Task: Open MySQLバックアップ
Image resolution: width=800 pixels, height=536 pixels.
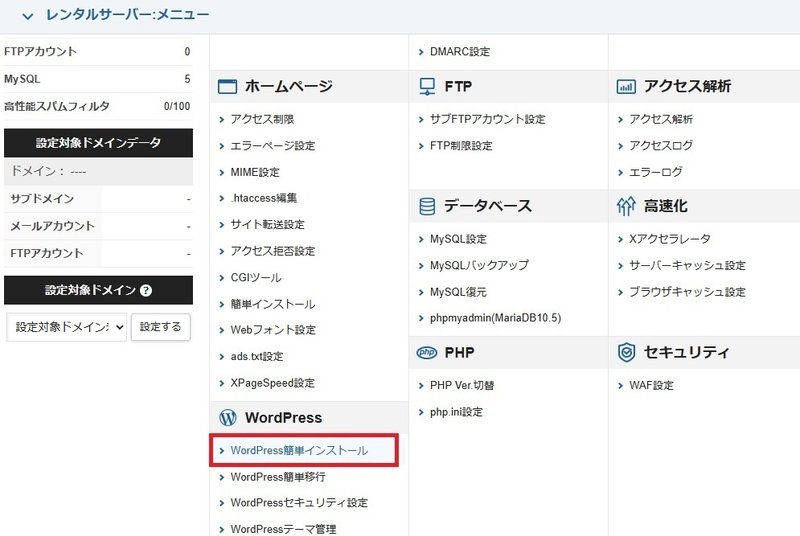Action: click(x=479, y=265)
